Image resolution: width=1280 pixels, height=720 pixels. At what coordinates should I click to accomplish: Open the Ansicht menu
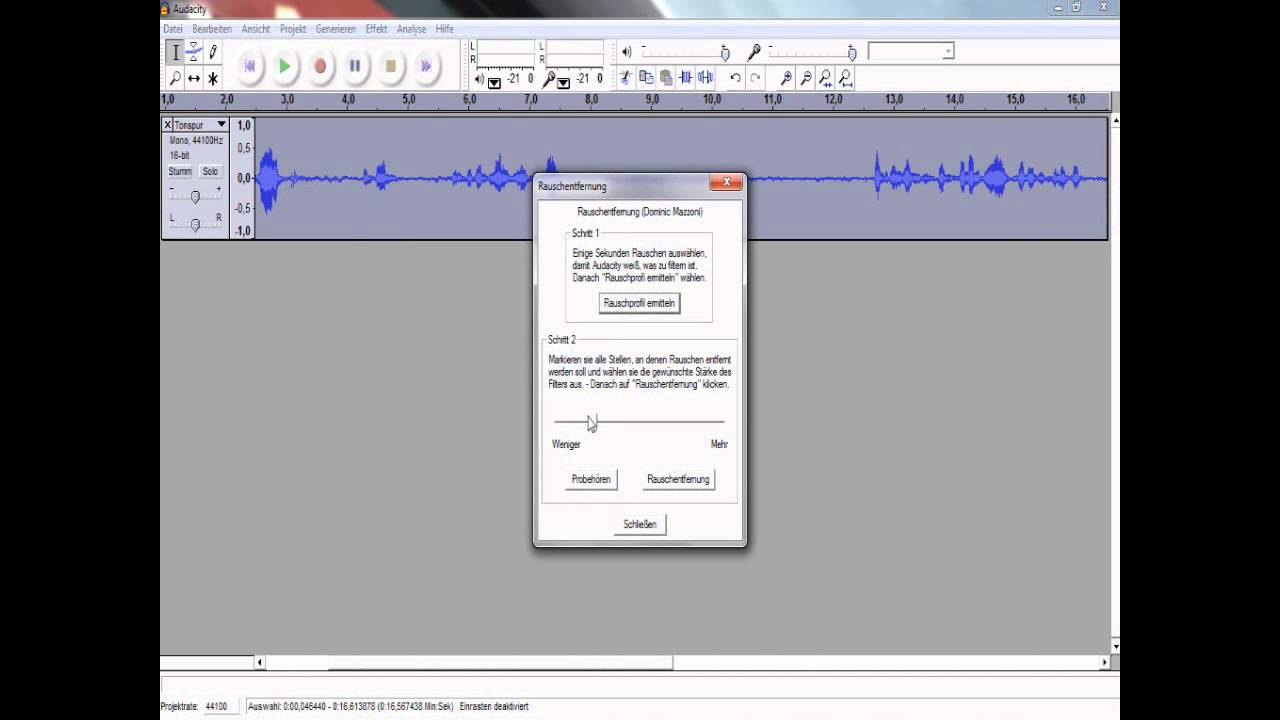[x=256, y=29]
